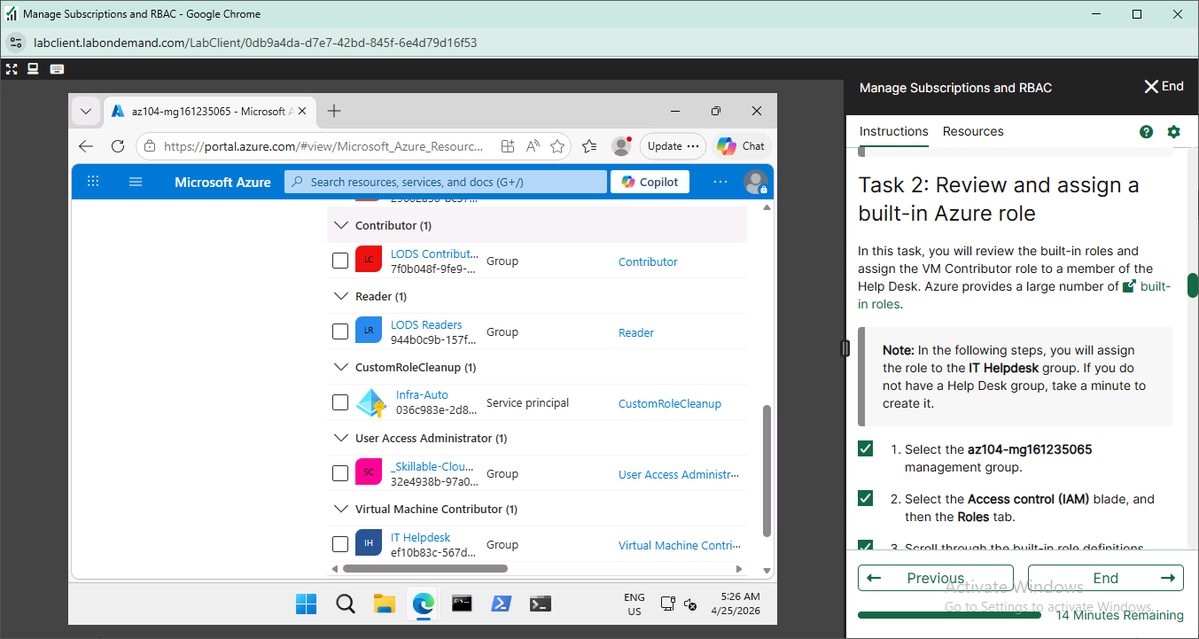Click the horizontal scrollbar in role list

pyautogui.click(x=425, y=569)
